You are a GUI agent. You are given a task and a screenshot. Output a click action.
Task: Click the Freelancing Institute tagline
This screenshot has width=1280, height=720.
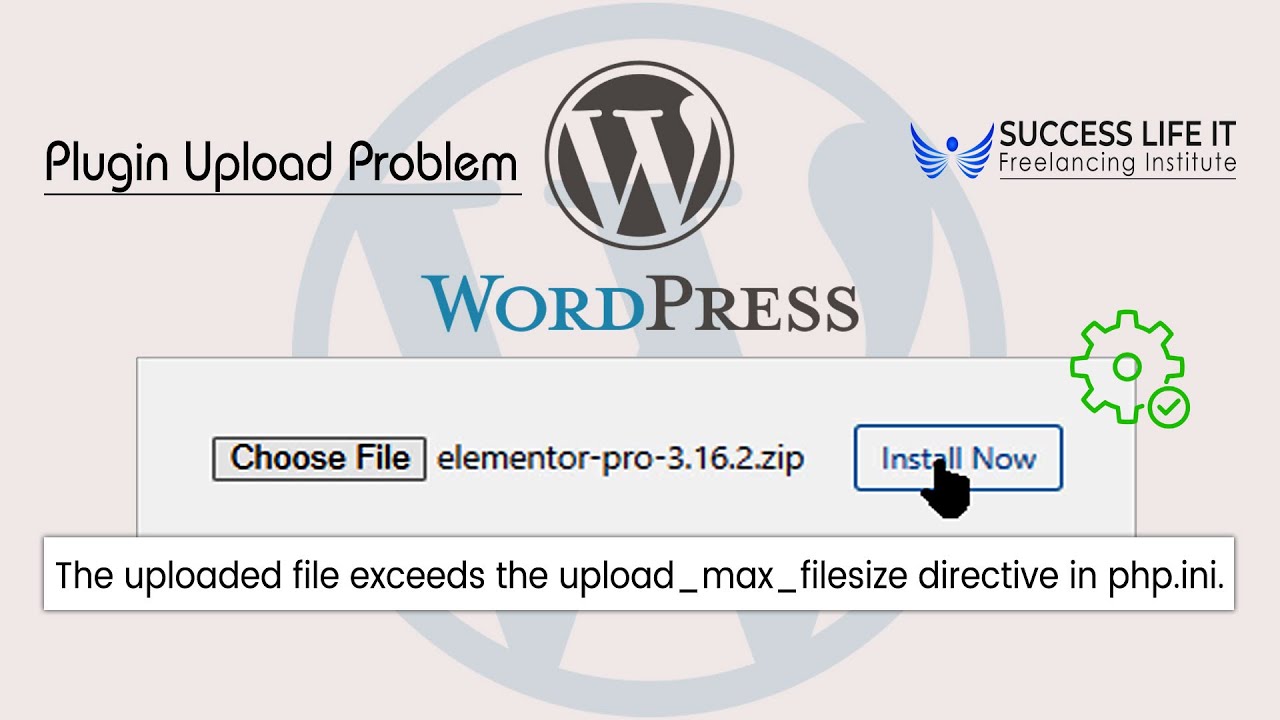pyautogui.click(x=1117, y=164)
